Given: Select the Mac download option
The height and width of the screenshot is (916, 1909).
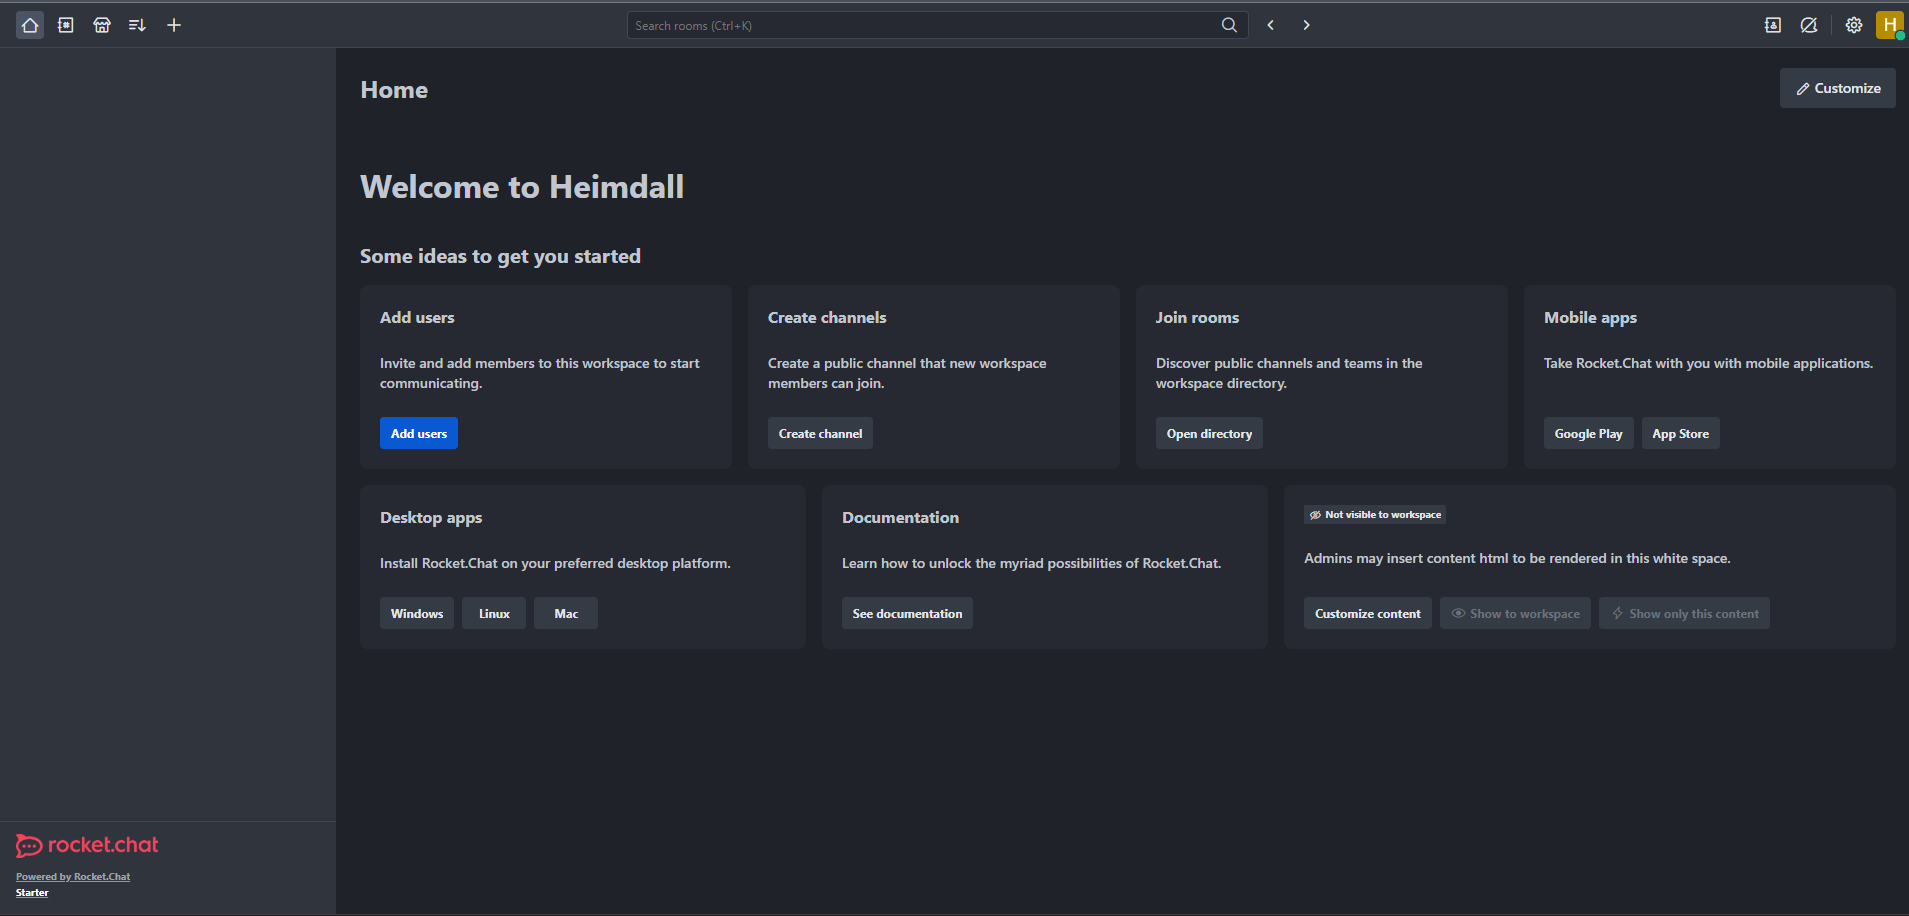Looking at the screenshot, I should pos(565,613).
